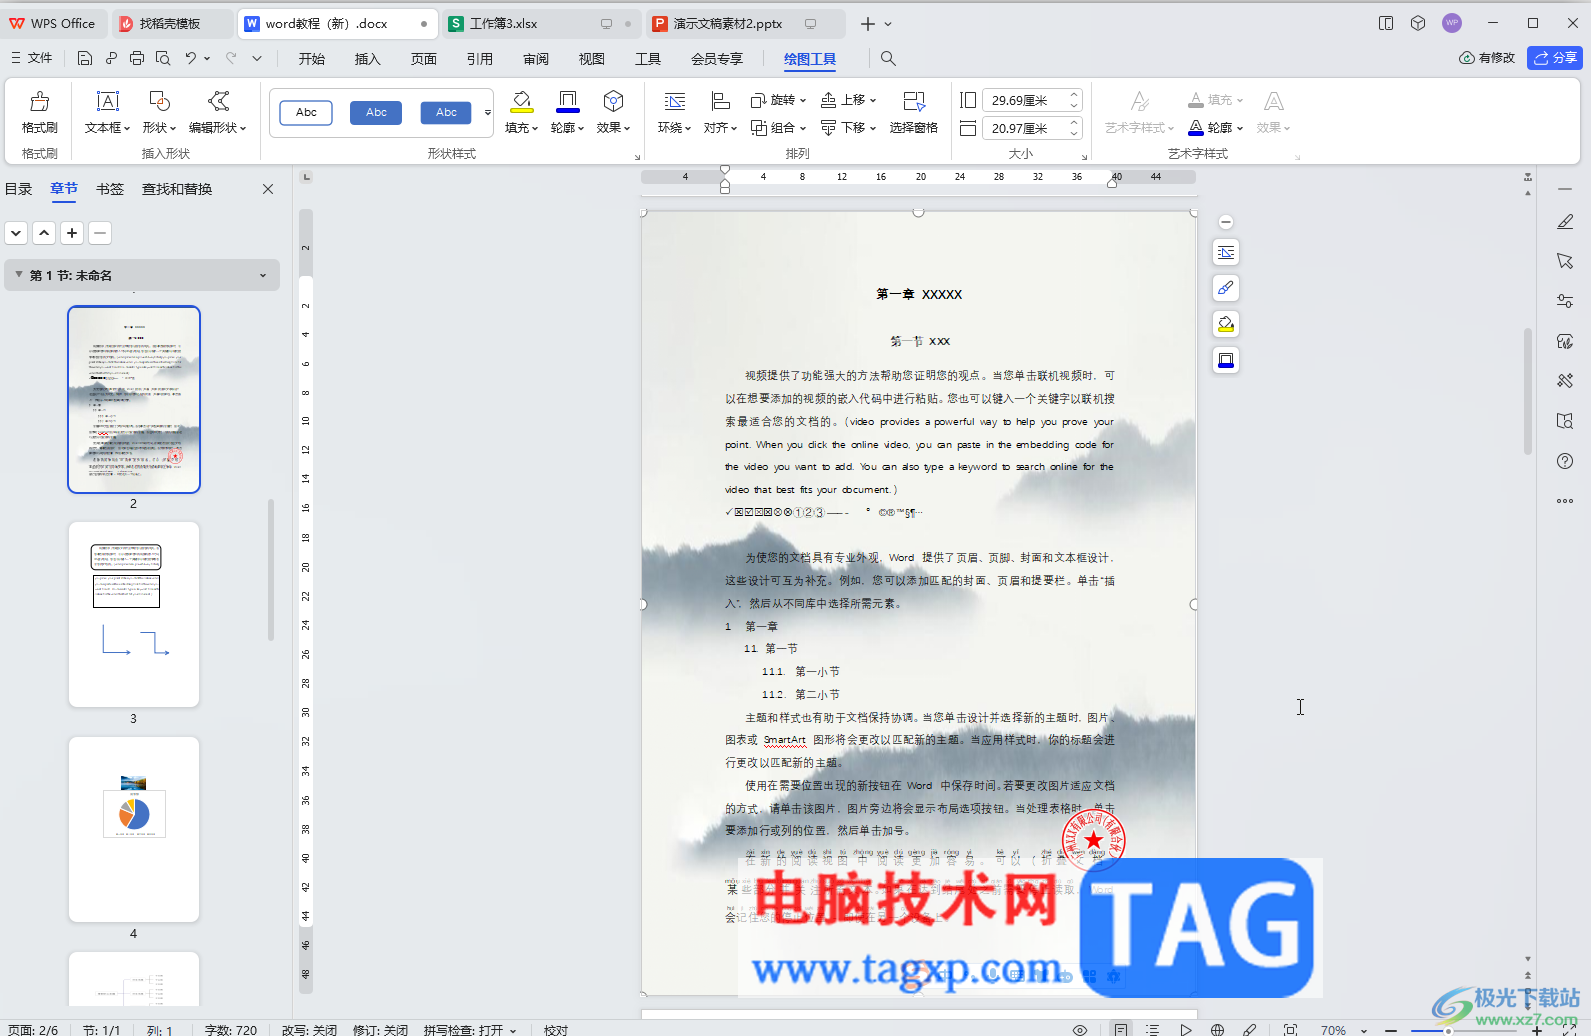Click the 字数: 720 word count in status bar

coord(231,1029)
